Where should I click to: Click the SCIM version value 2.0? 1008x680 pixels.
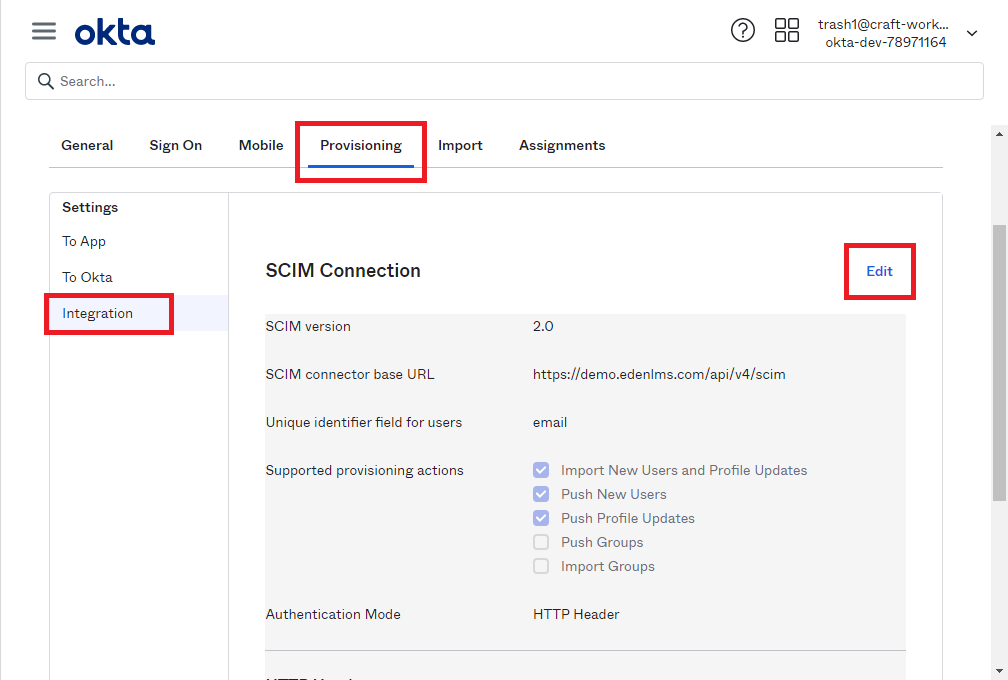543,326
